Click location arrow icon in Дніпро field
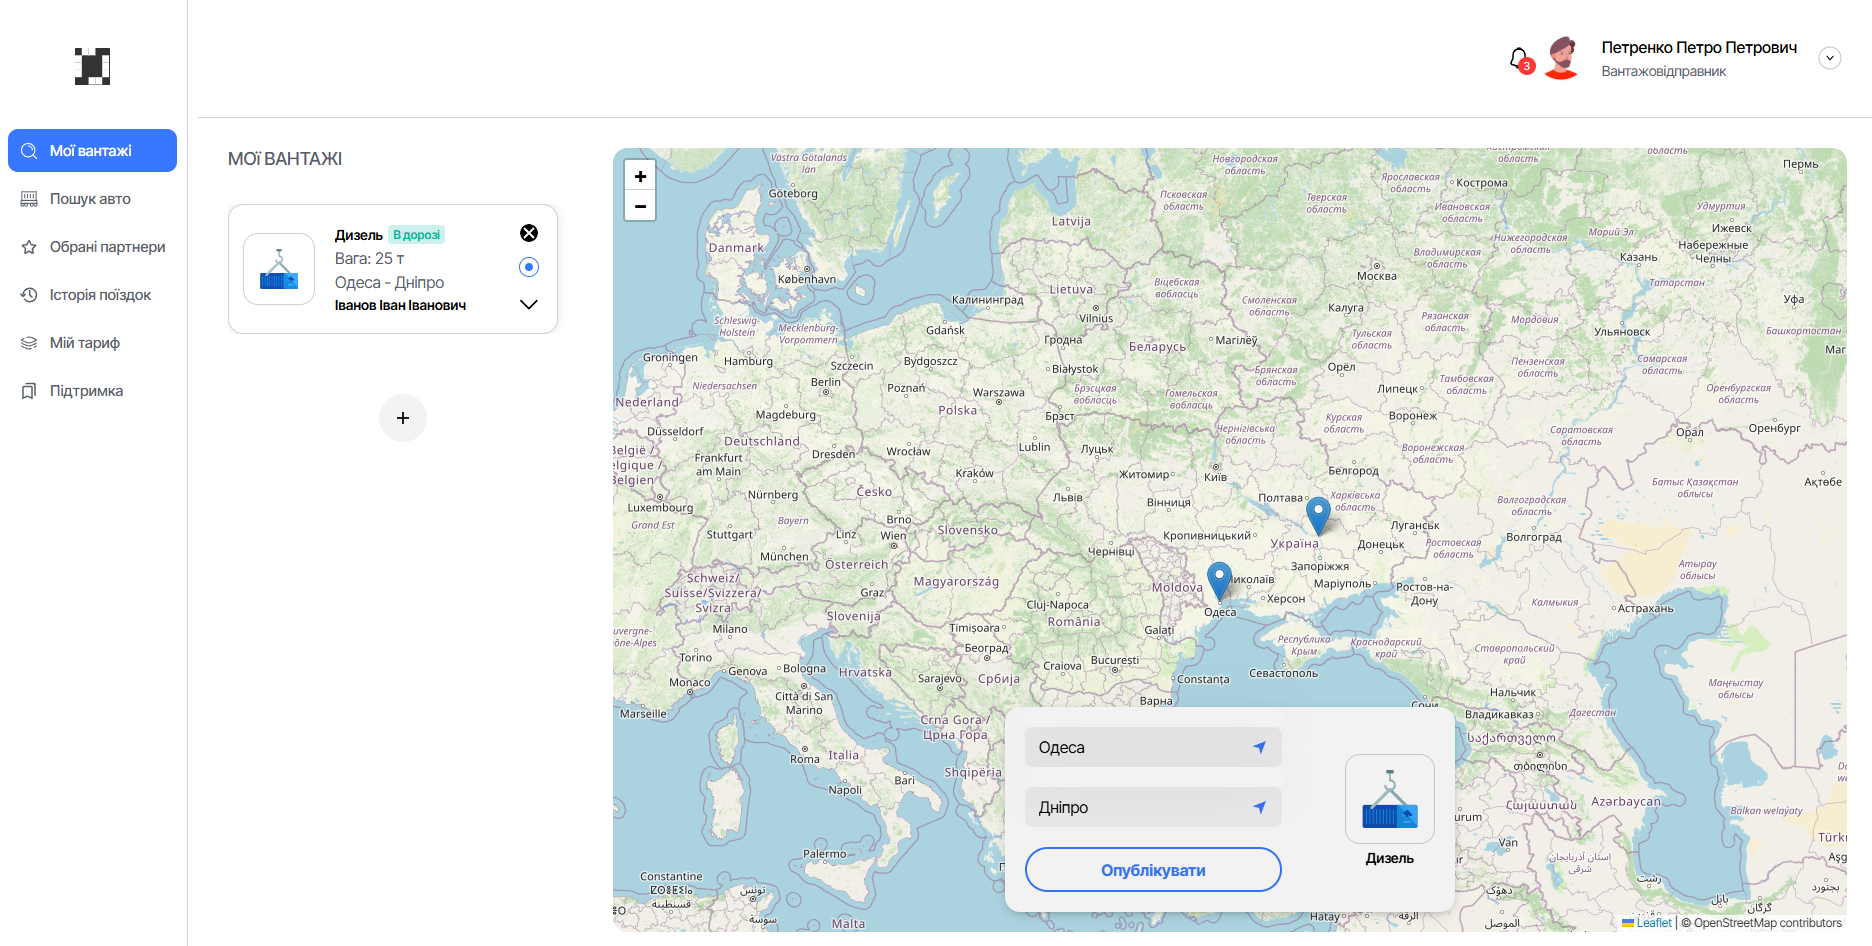The image size is (1872, 946). [x=1259, y=807]
